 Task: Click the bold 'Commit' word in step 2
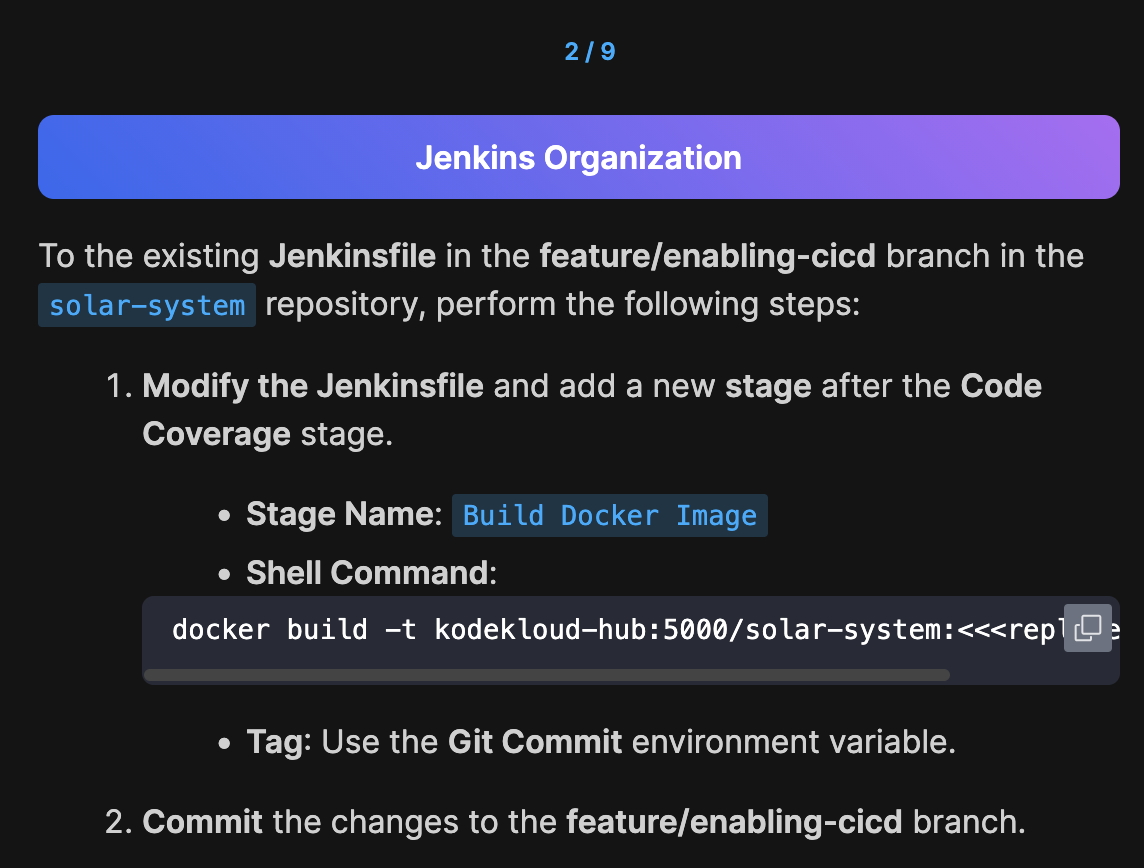[x=202, y=822]
